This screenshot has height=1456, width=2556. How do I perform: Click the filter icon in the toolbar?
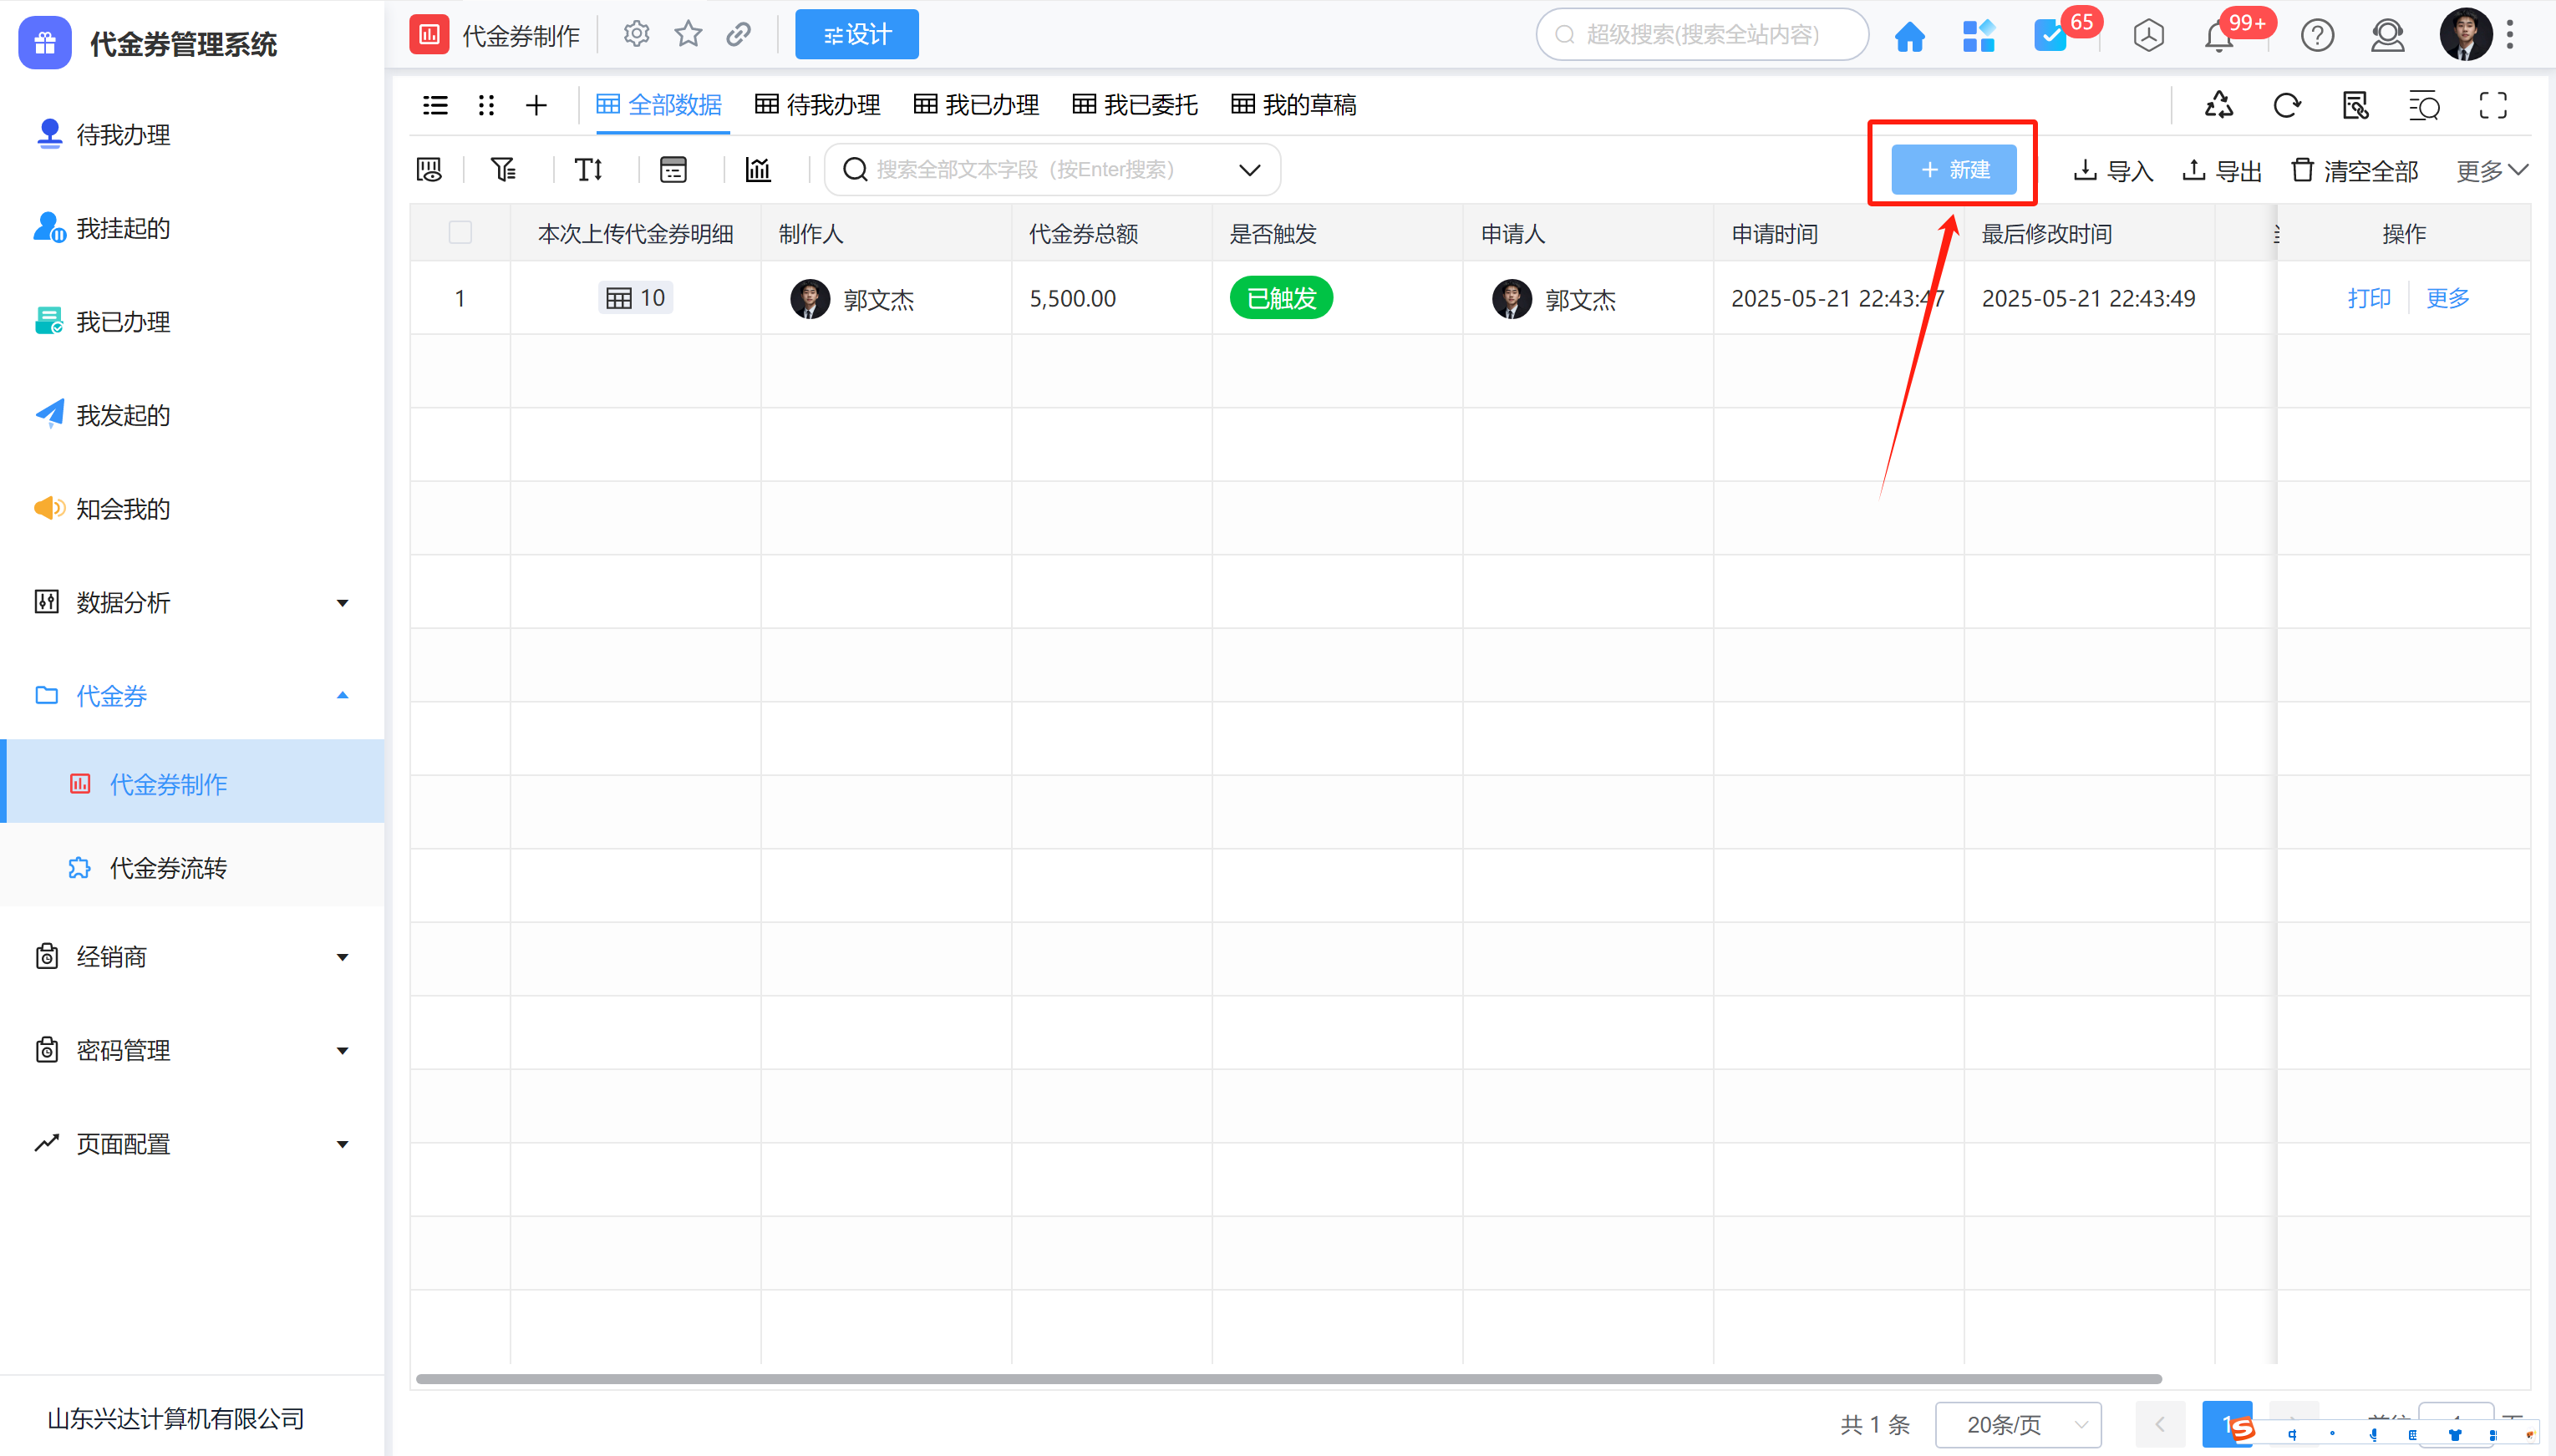pos(503,169)
